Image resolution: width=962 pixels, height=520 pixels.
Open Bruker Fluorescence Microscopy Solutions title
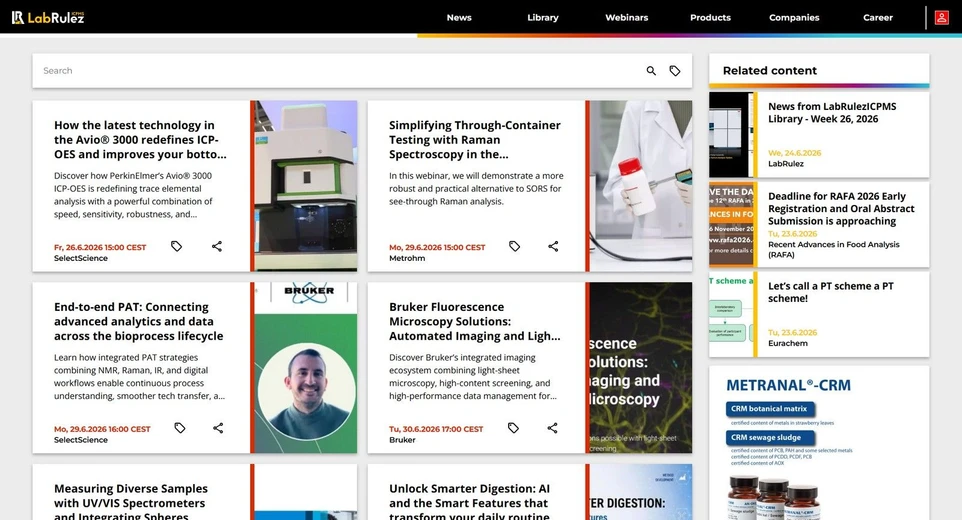coord(474,321)
